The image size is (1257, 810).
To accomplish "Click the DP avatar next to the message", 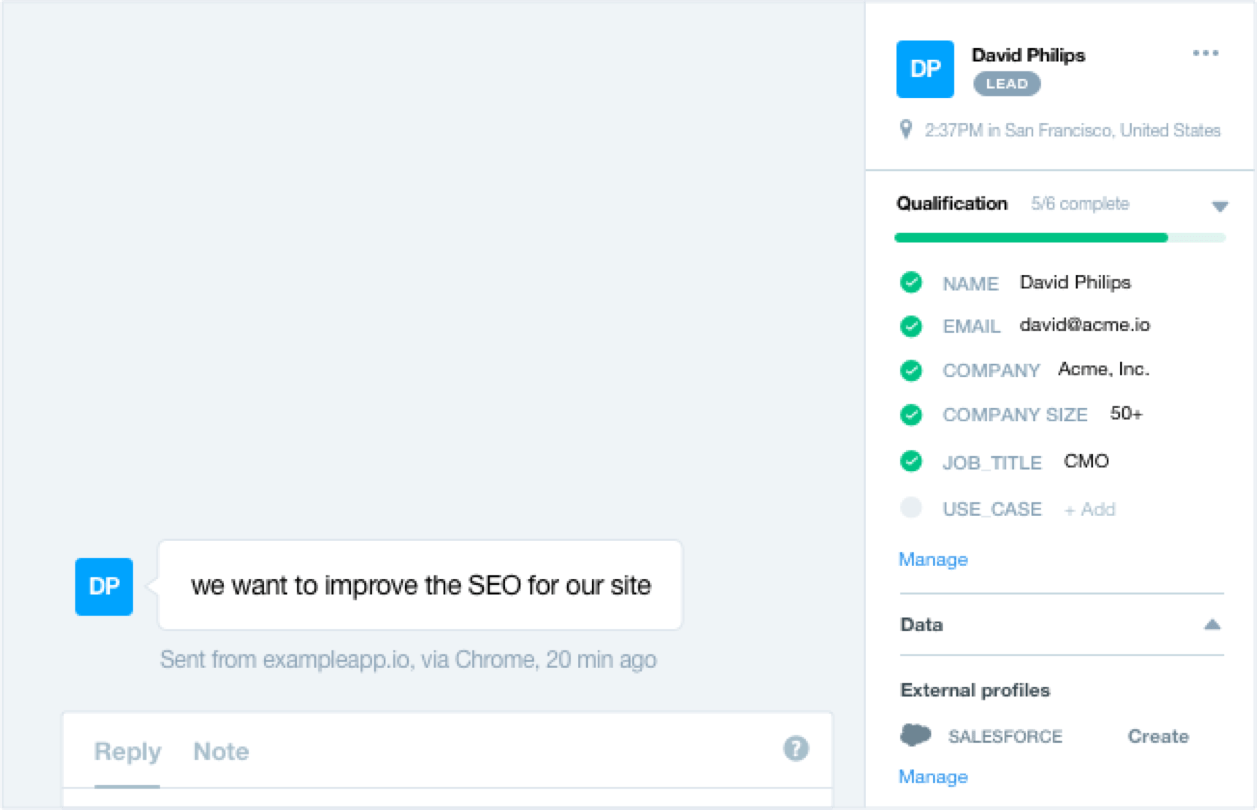I will coord(103,587).
